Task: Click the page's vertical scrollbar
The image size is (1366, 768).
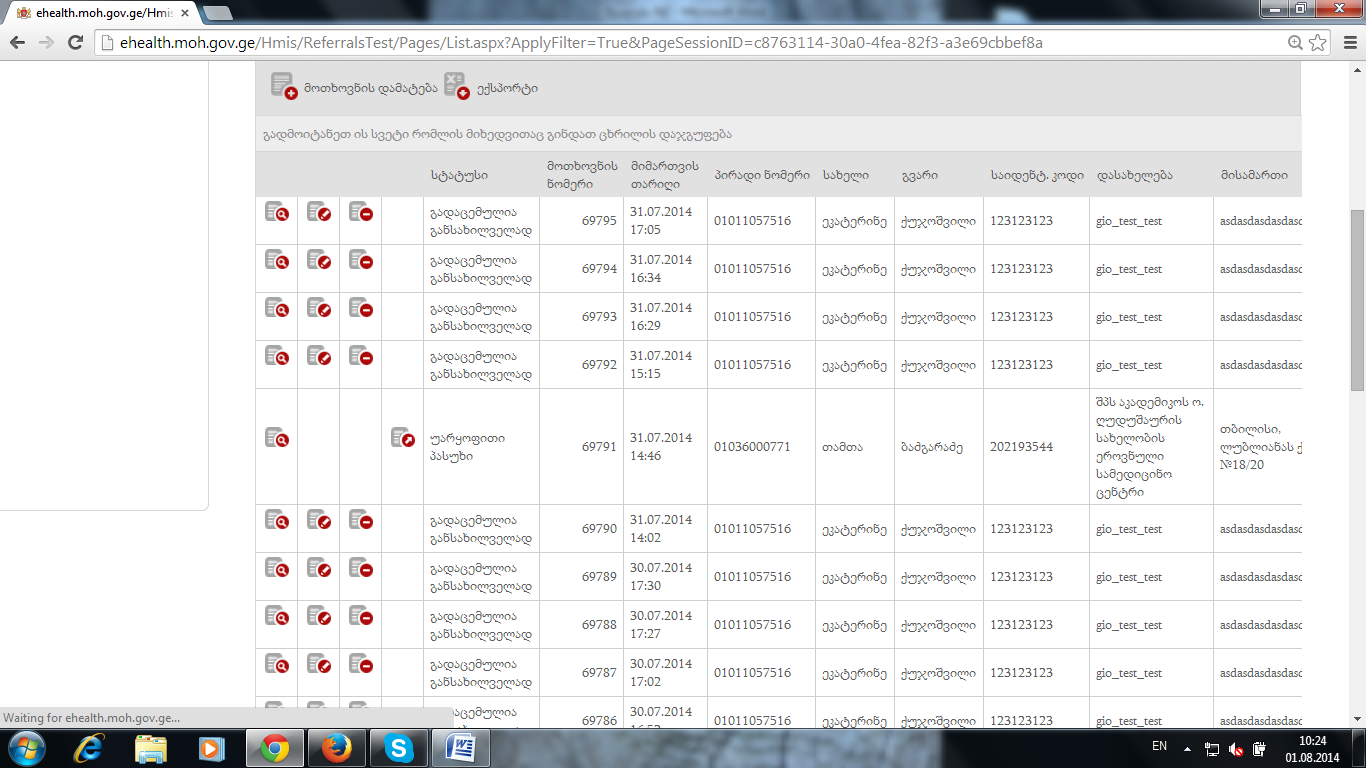Action: [x=1357, y=300]
